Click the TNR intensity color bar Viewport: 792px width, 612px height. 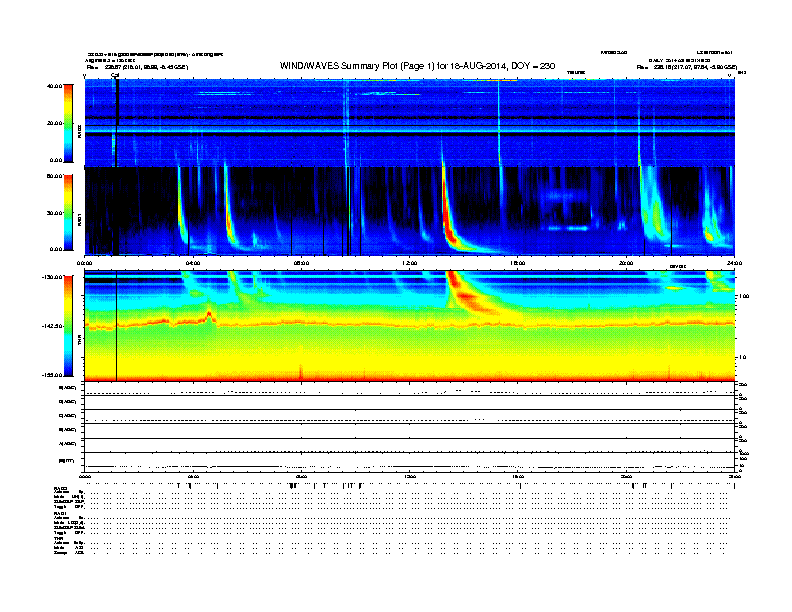point(68,326)
